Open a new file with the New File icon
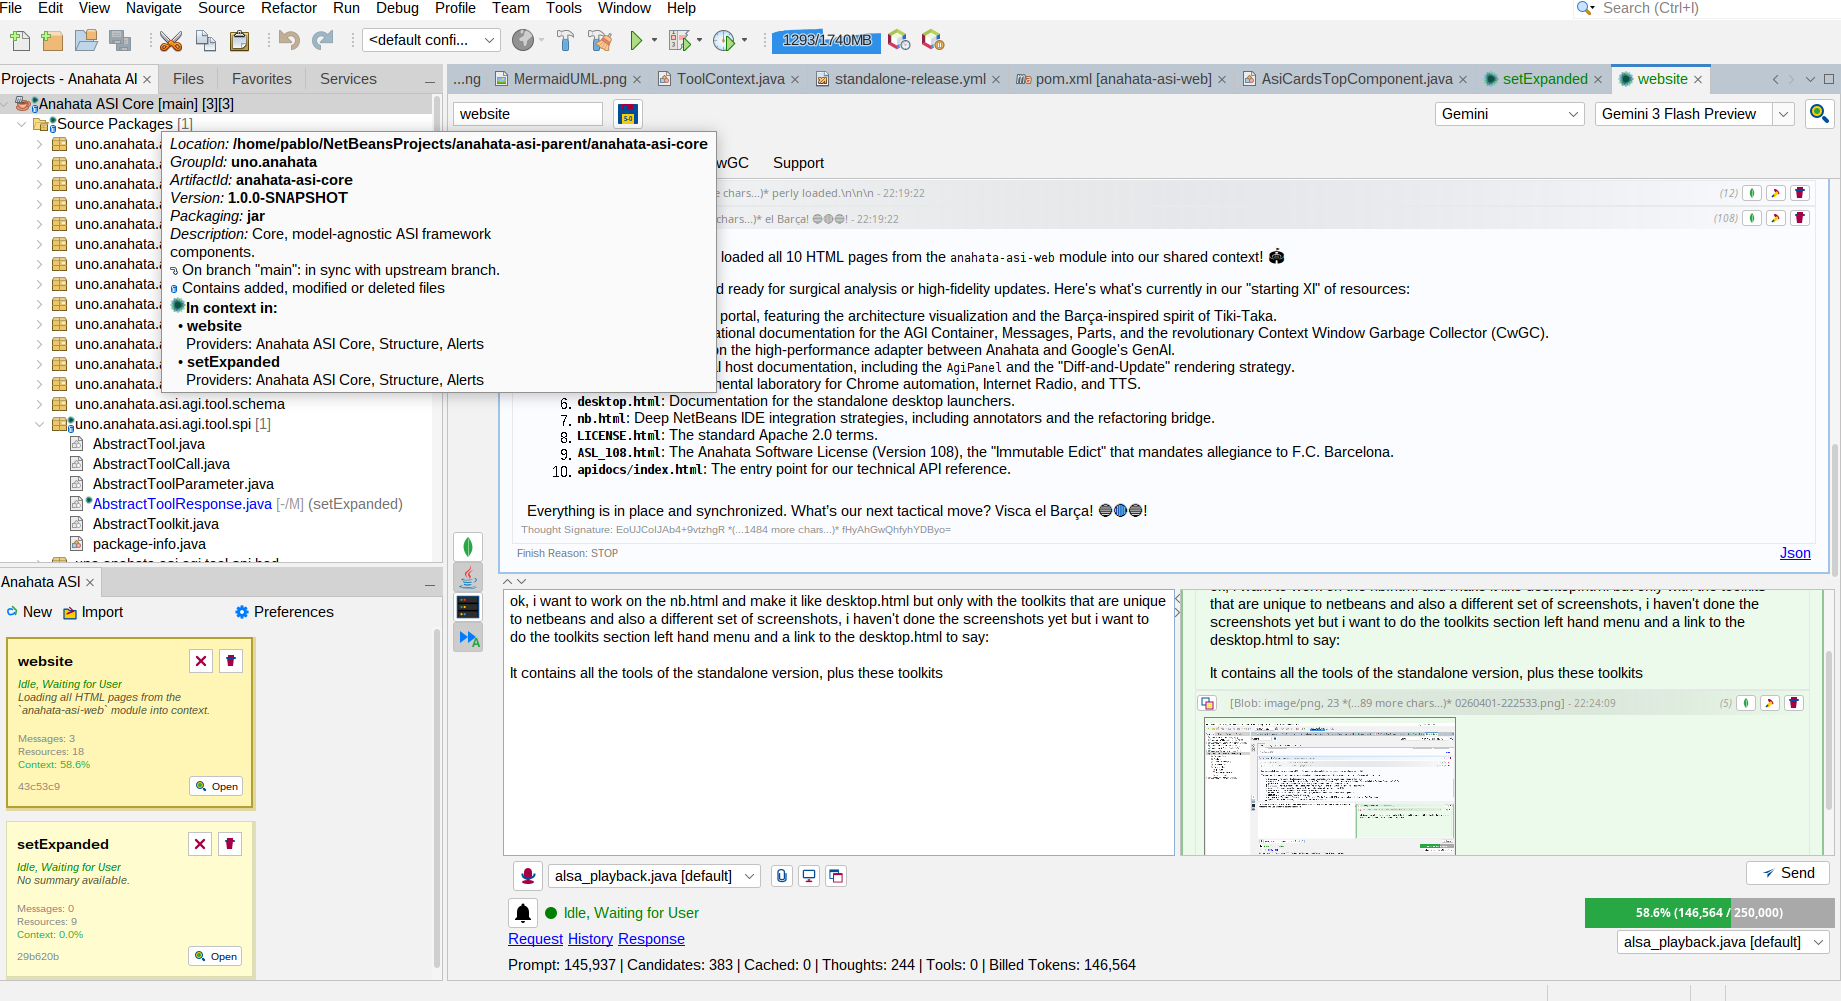The height and width of the screenshot is (1001, 1841). (x=19, y=40)
